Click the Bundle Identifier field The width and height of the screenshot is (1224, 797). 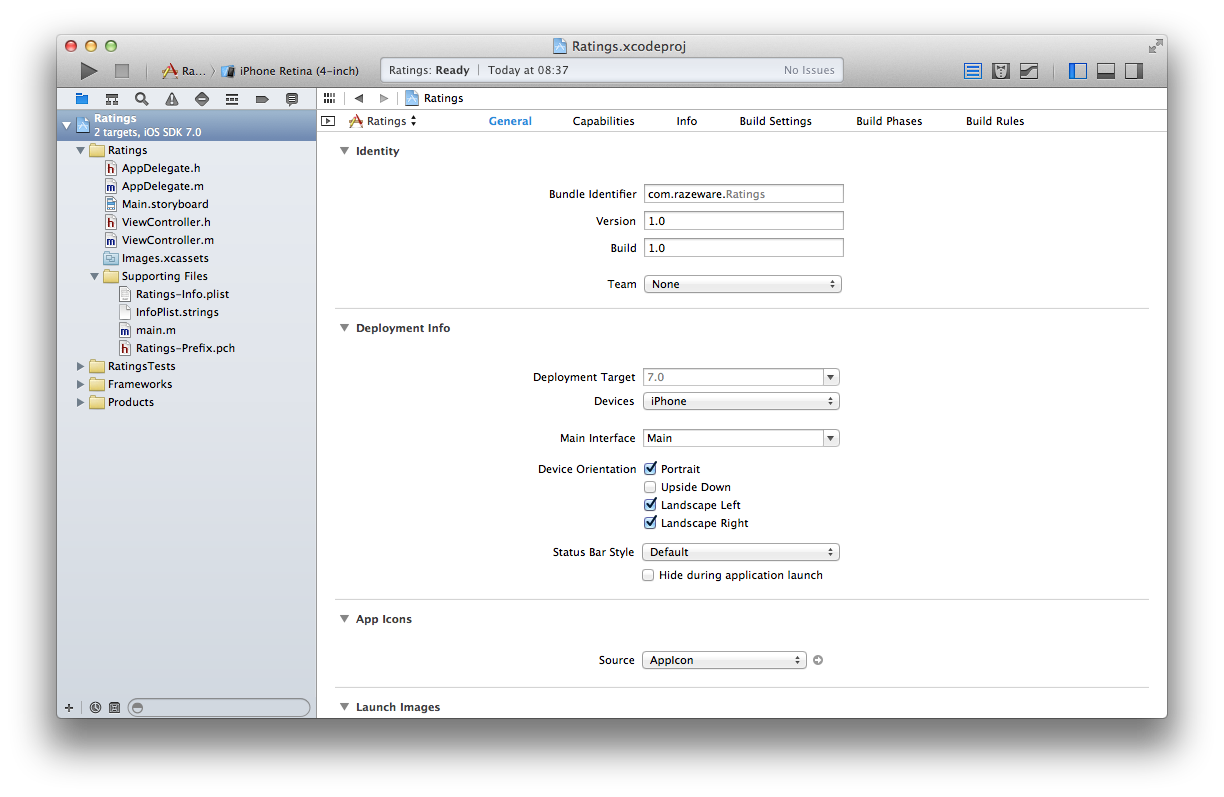coord(744,194)
